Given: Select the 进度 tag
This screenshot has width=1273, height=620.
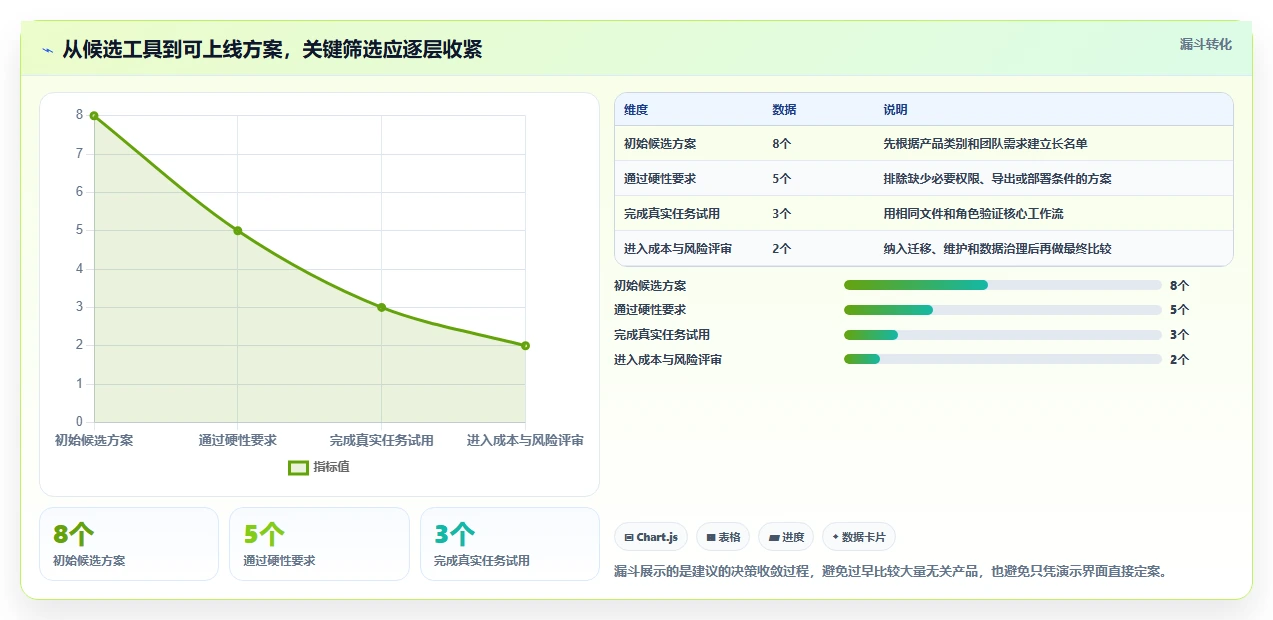Looking at the screenshot, I should pos(786,537).
